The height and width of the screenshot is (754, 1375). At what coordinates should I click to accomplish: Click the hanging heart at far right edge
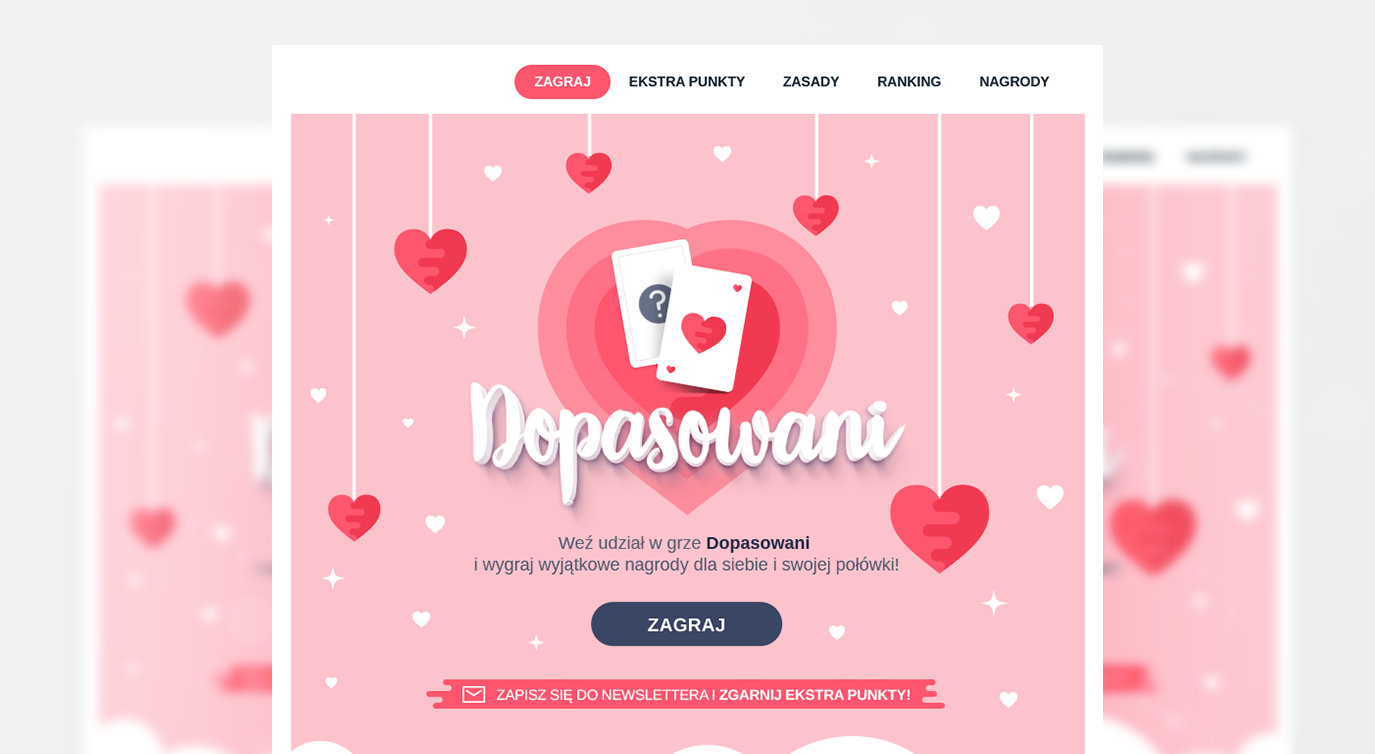tap(1031, 323)
